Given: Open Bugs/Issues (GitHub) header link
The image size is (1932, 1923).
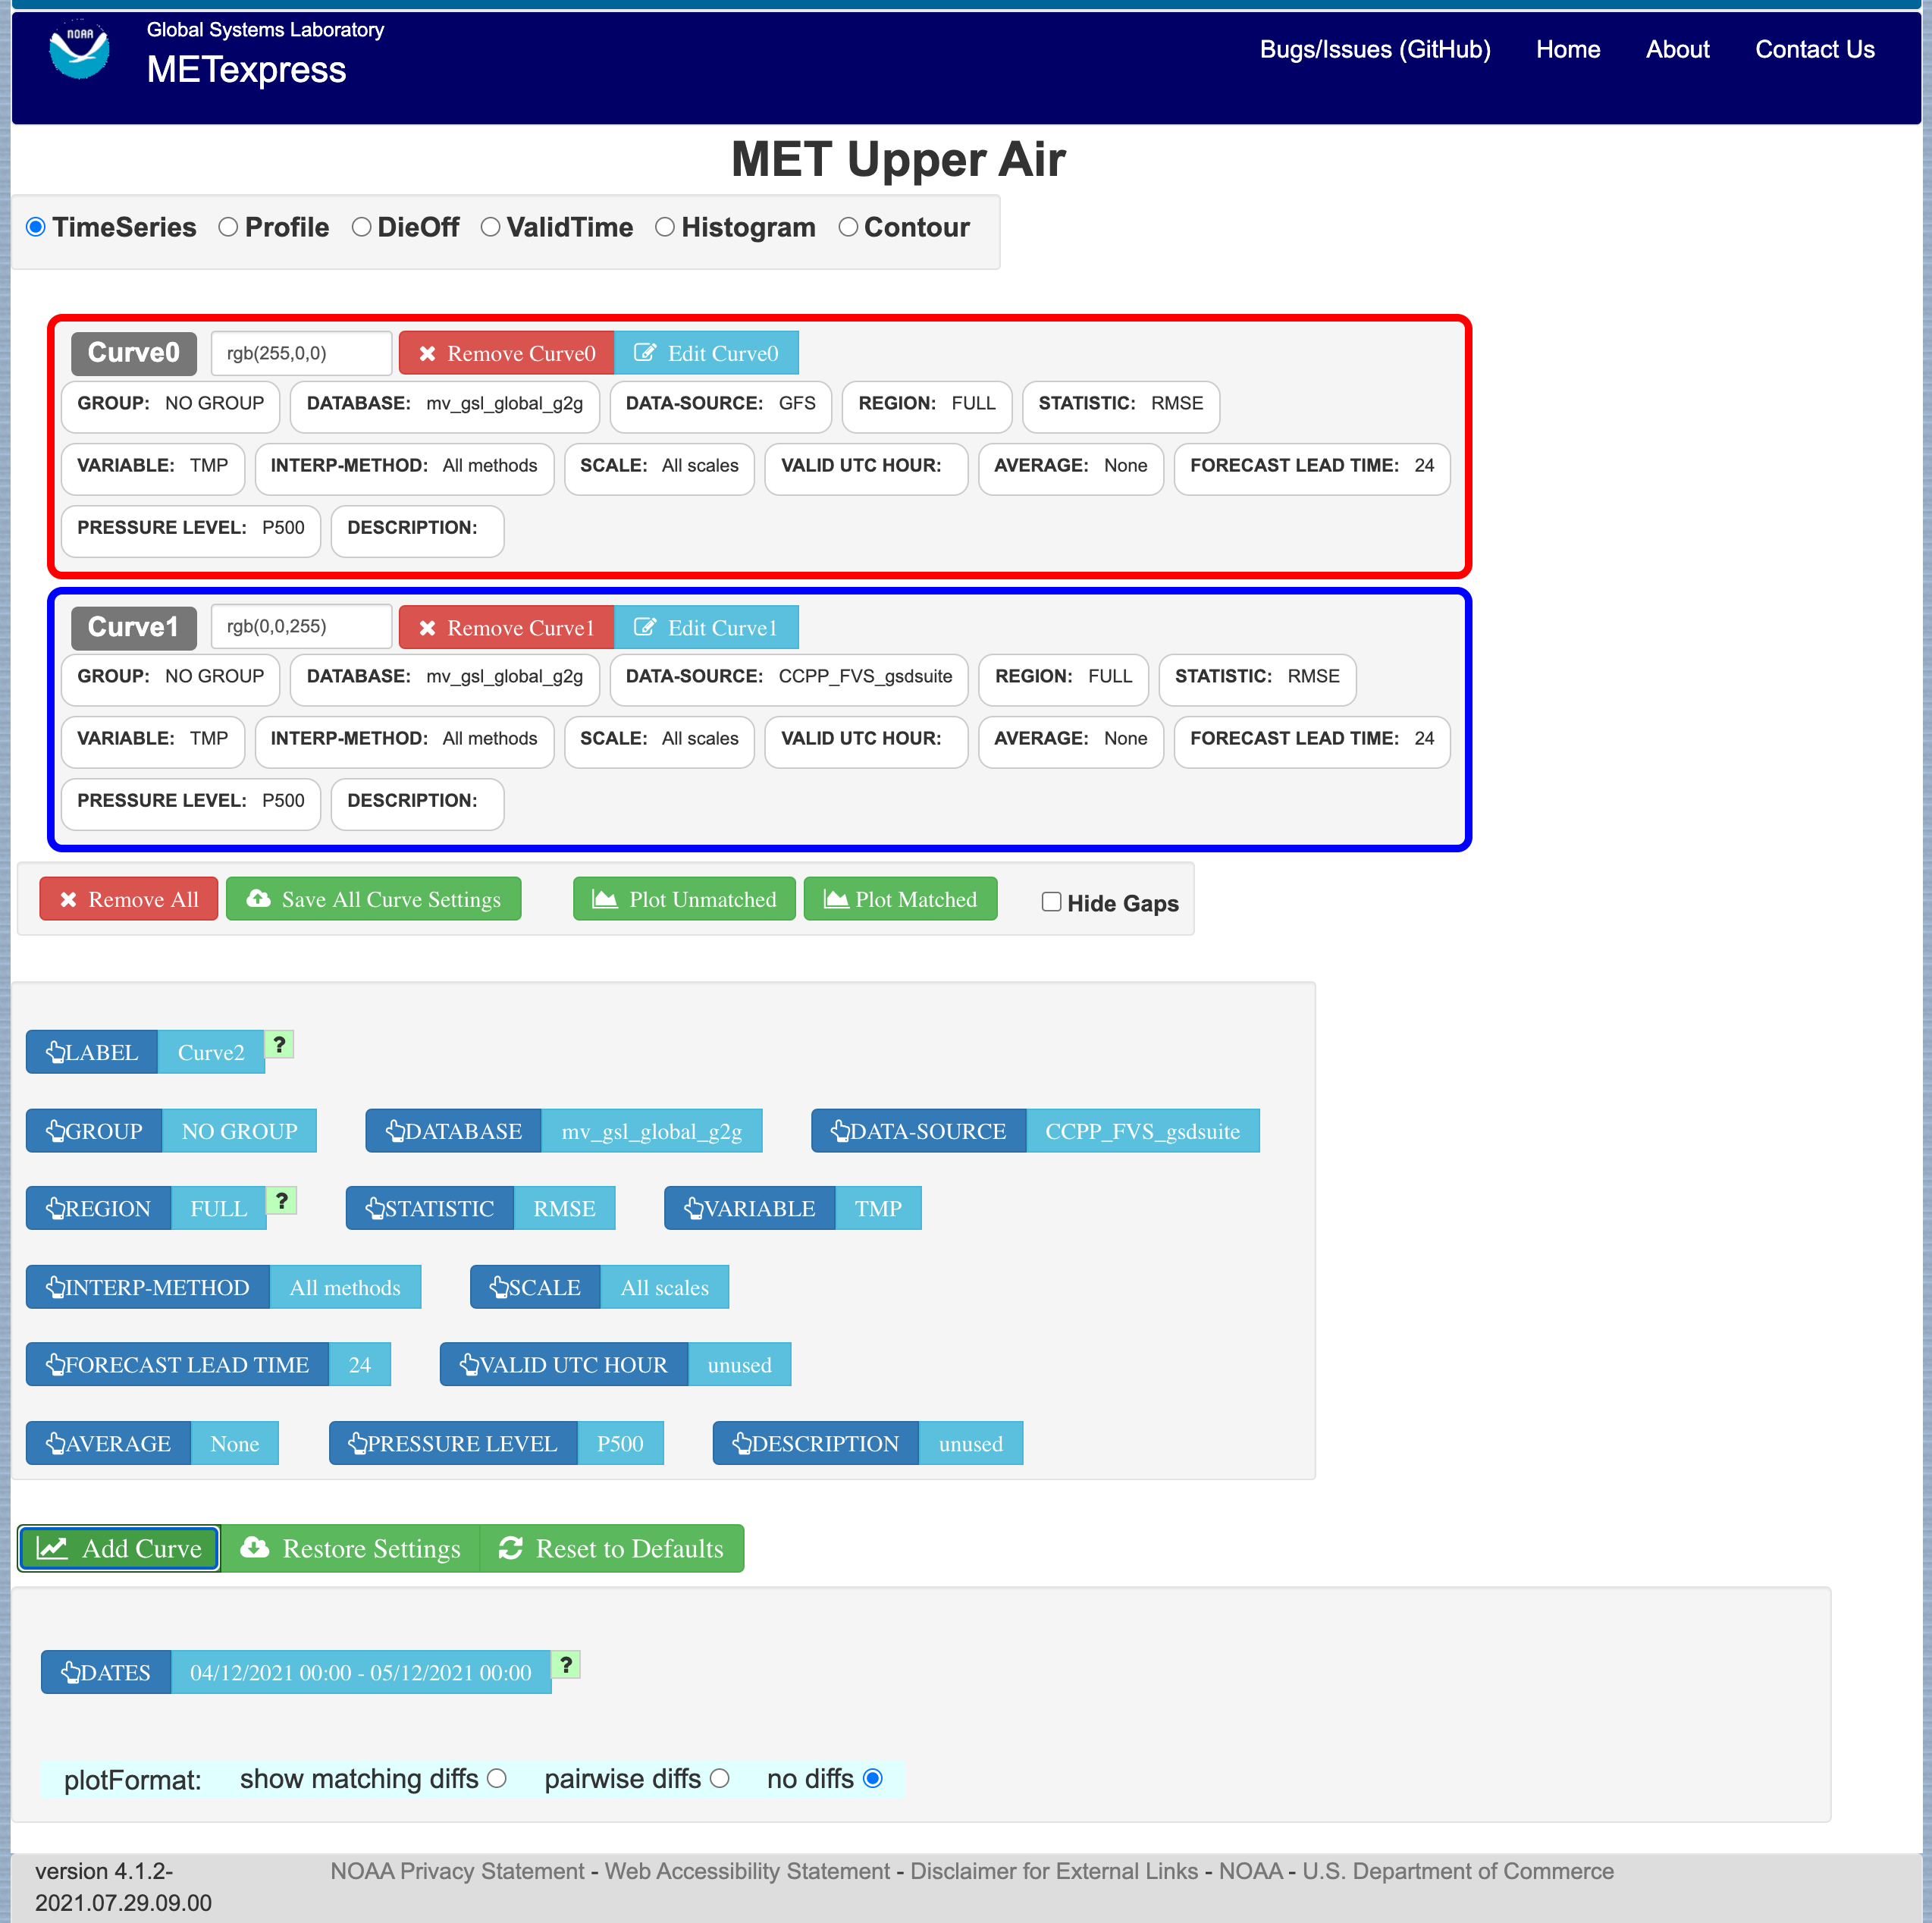Looking at the screenshot, I should click(1375, 49).
